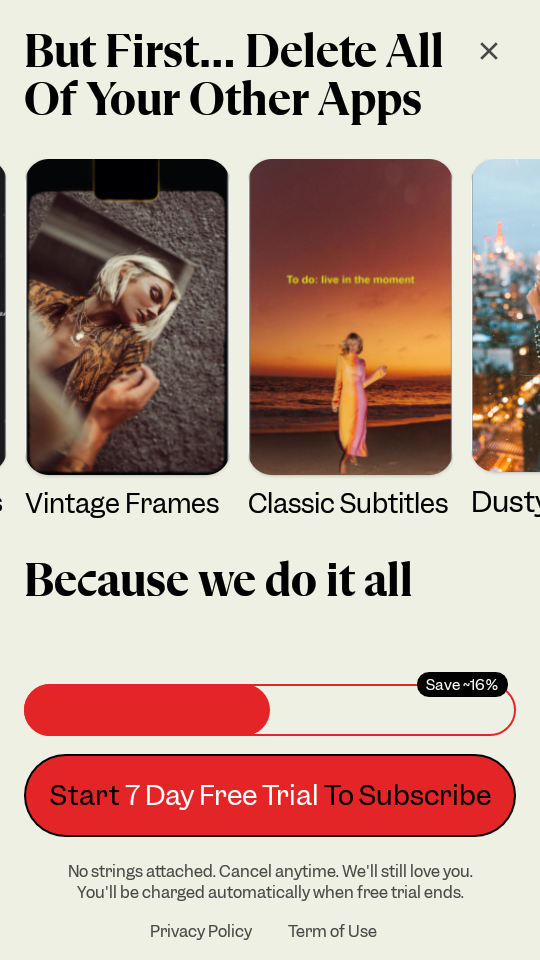This screenshot has height=960, width=540.
Task: Tap the Vintage Frames caption
Action: click(122, 504)
